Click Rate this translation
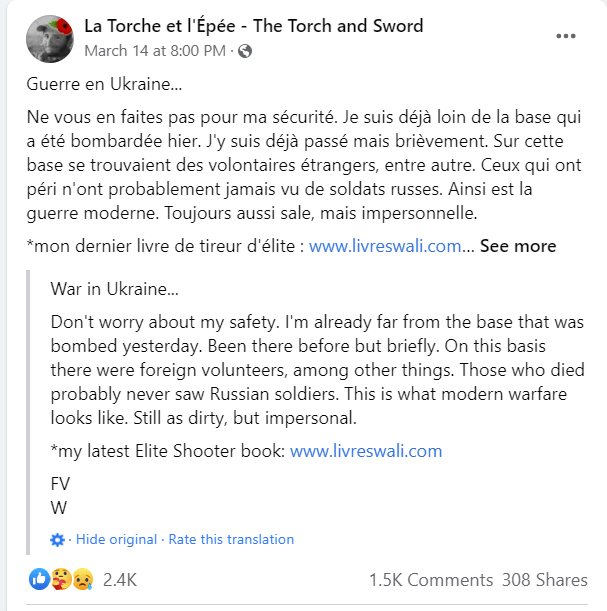 click(x=231, y=539)
